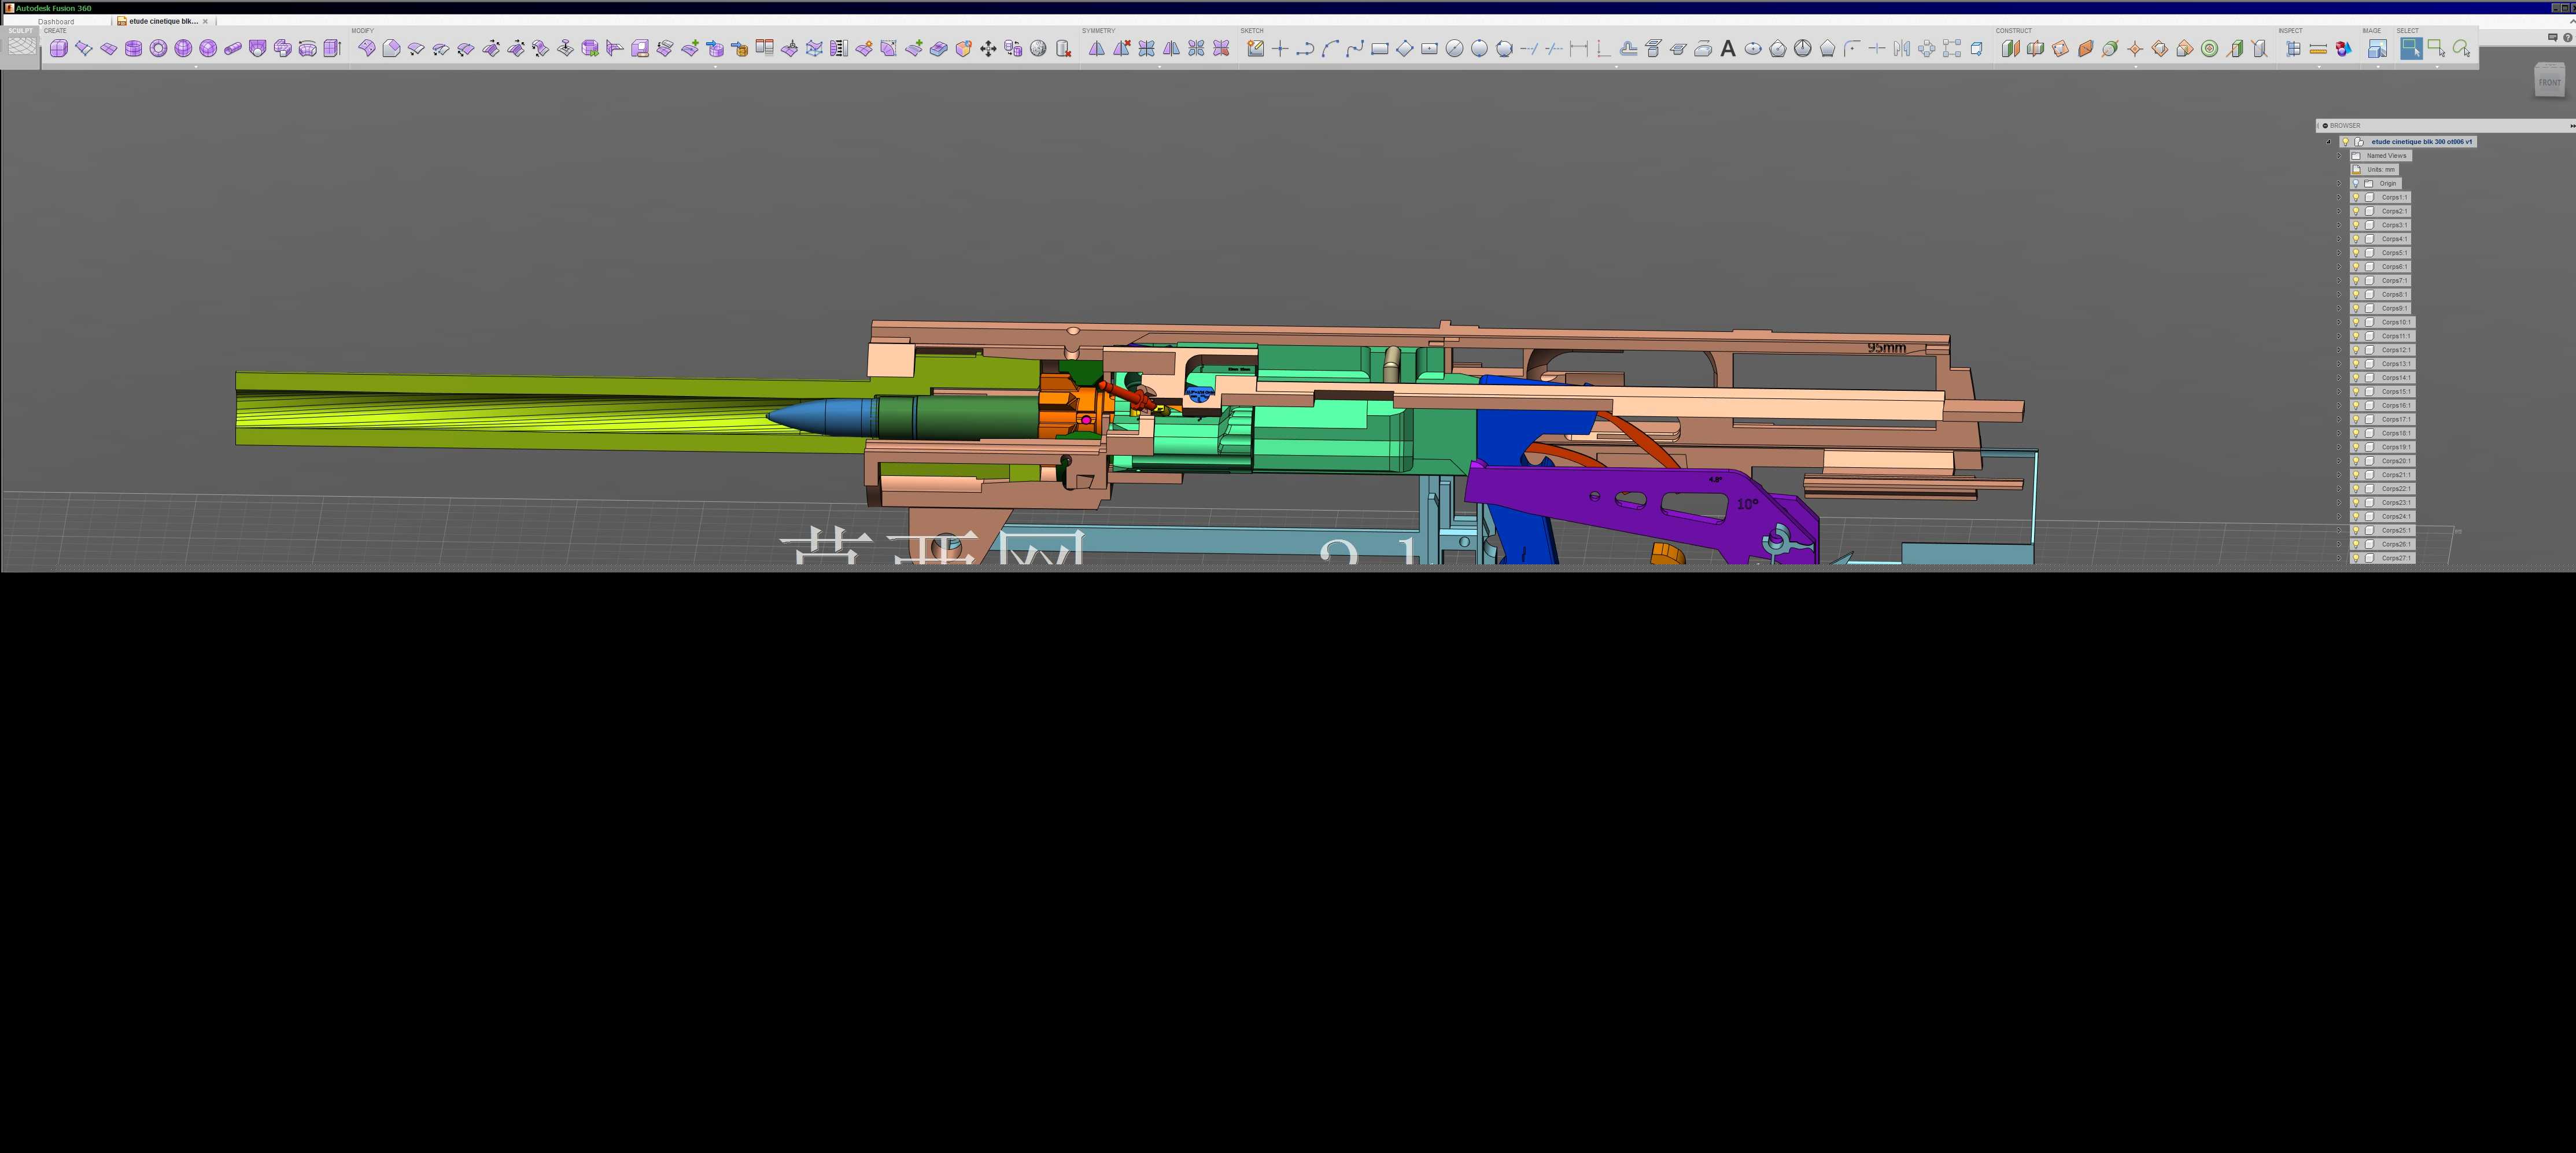2576x1153 pixels.
Task: Select the Fillet sketch tool
Action: click(x=1852, y=48)
